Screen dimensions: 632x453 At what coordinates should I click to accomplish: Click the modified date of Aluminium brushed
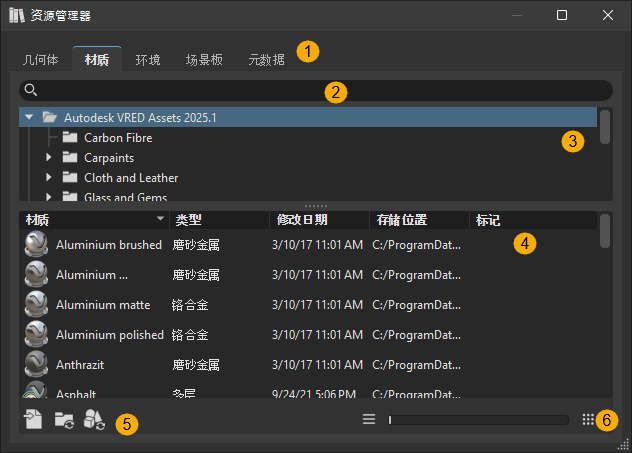point(317,245)
